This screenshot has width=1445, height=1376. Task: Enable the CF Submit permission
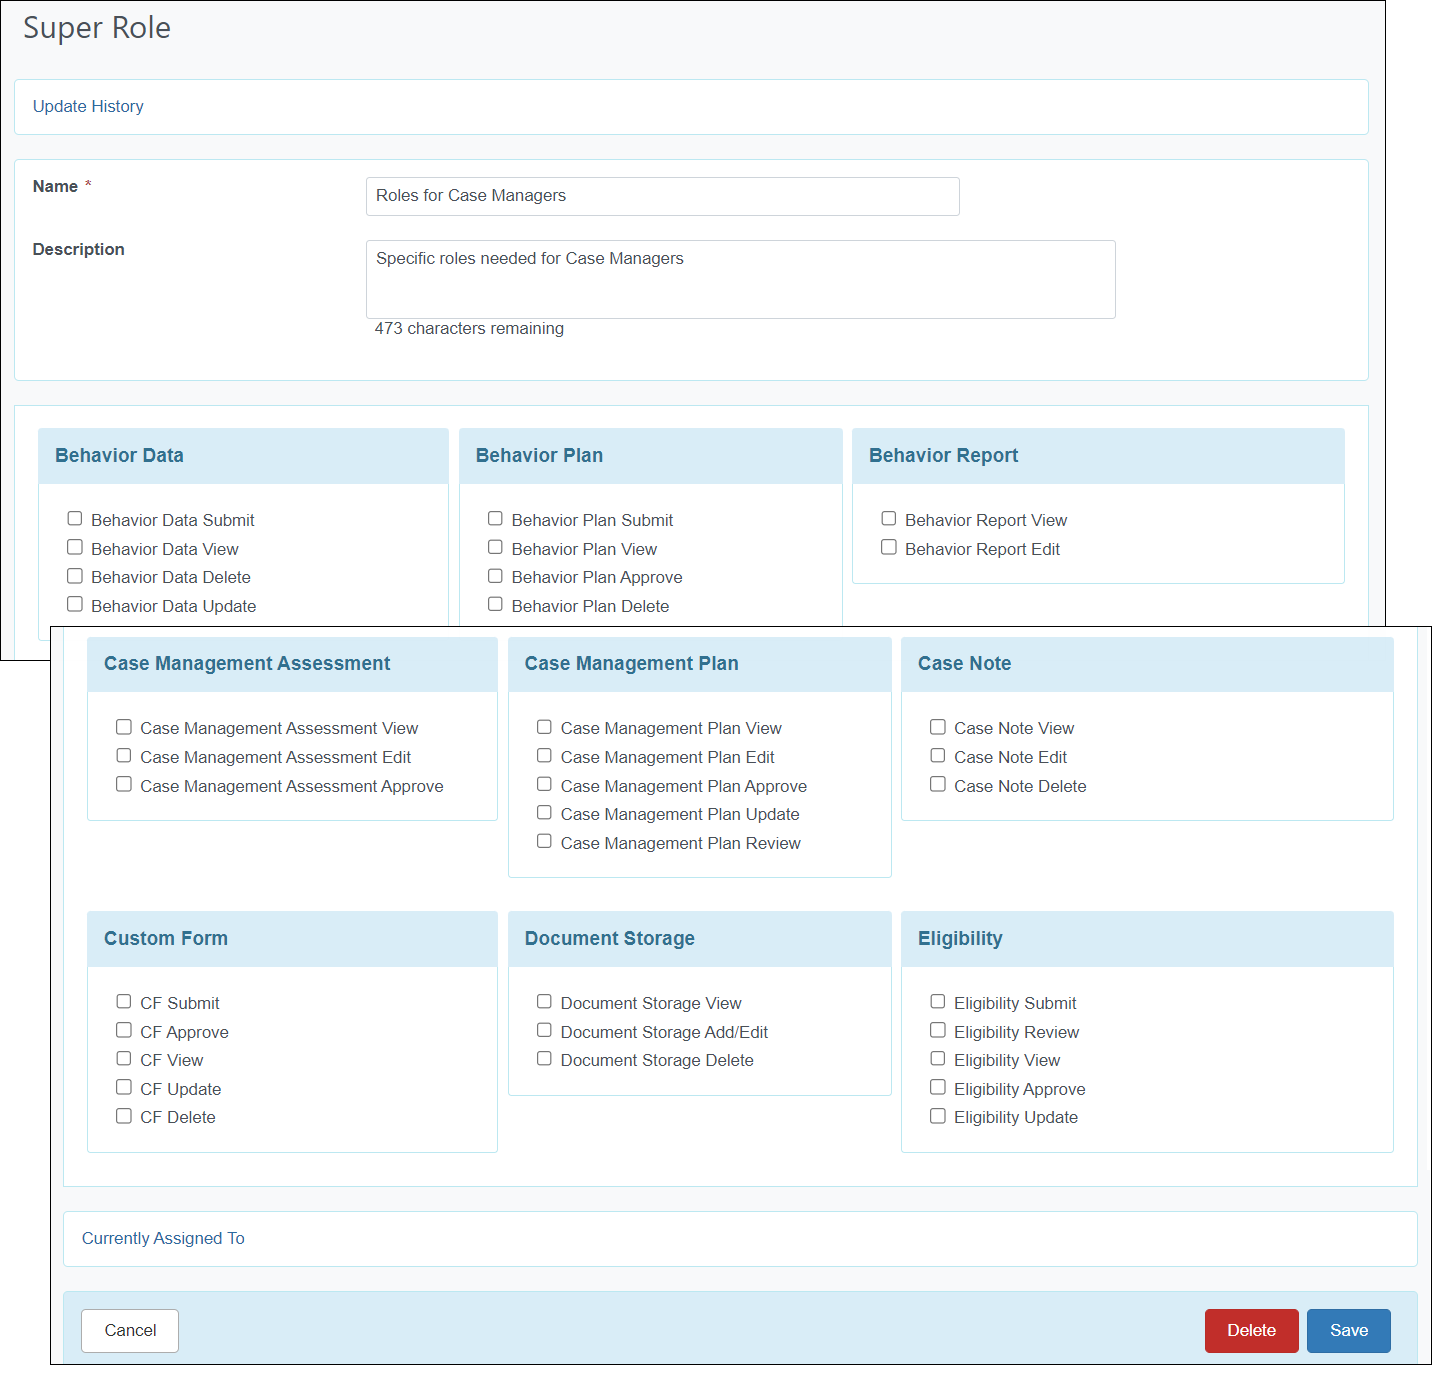[124, 1001]
